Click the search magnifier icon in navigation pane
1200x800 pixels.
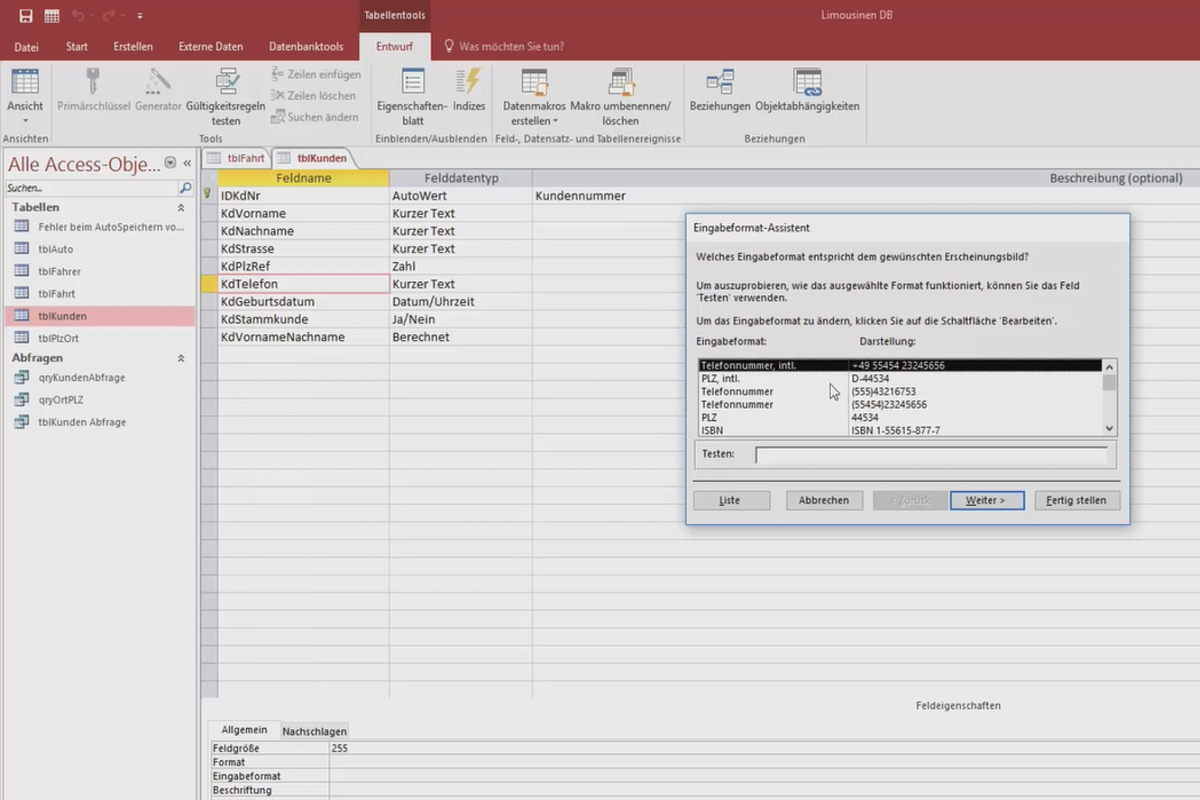tap(185, 188)
